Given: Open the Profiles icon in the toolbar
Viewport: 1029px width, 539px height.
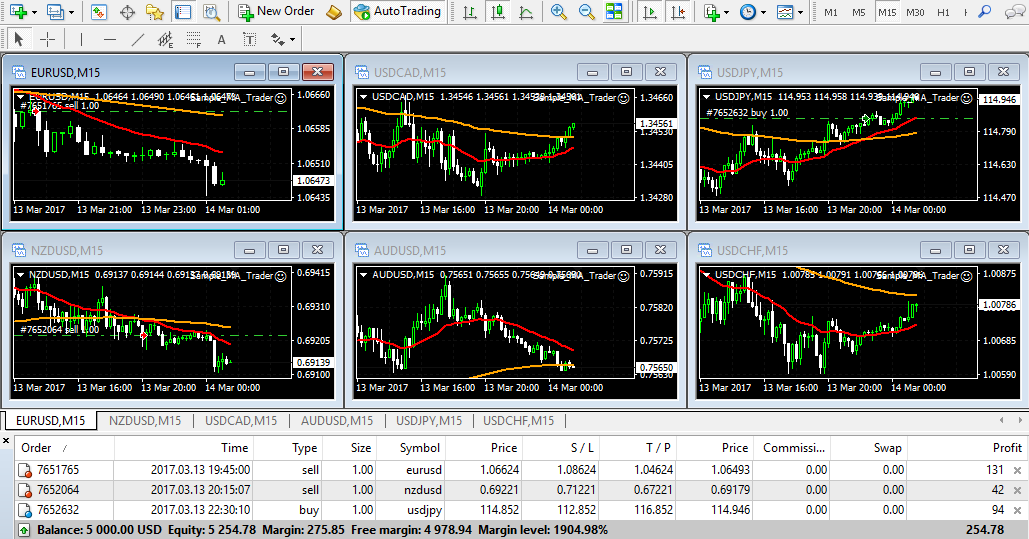Looking at the screenshot, I should [56, 11].
